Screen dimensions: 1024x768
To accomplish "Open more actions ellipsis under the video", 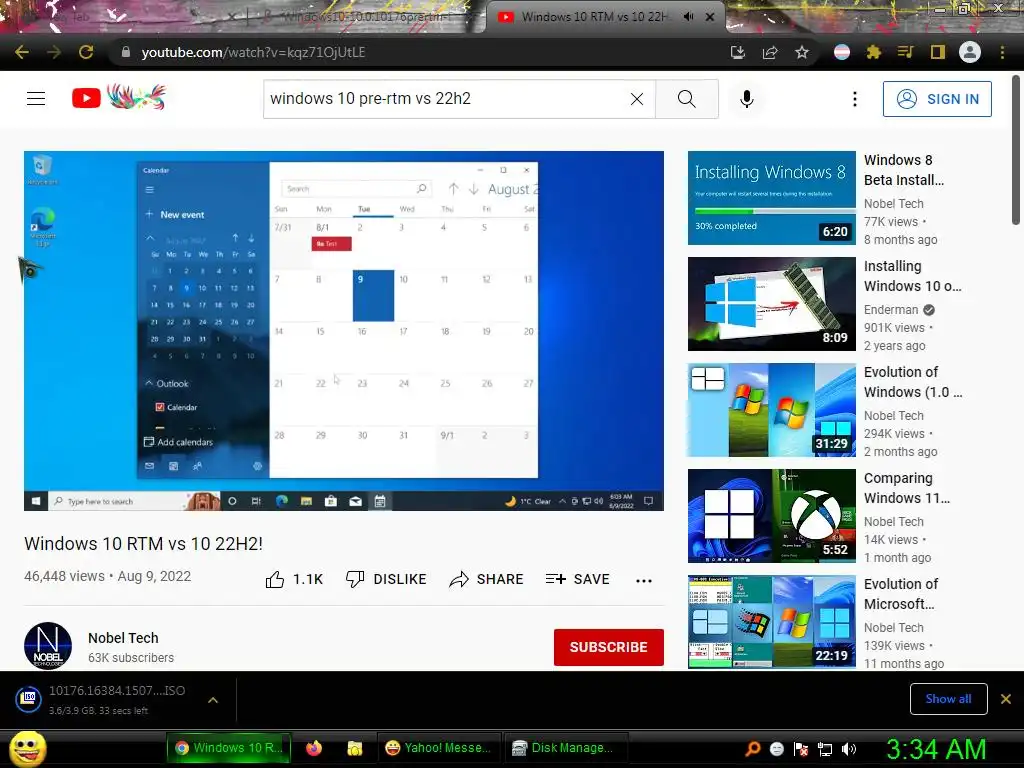I will click(x=644, y=581).
